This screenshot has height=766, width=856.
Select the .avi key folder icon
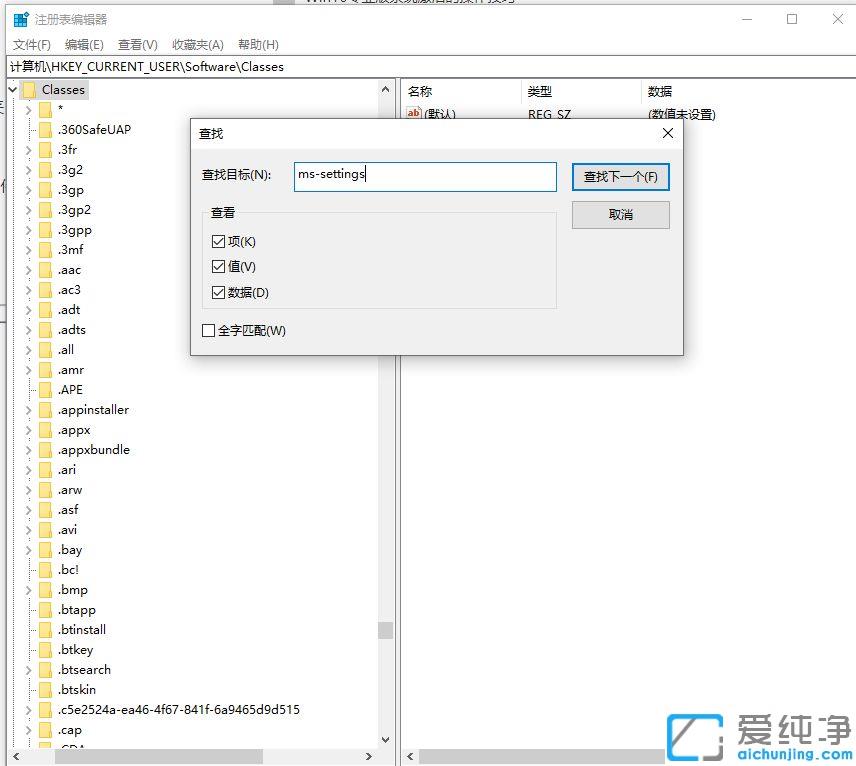point(44,530)
